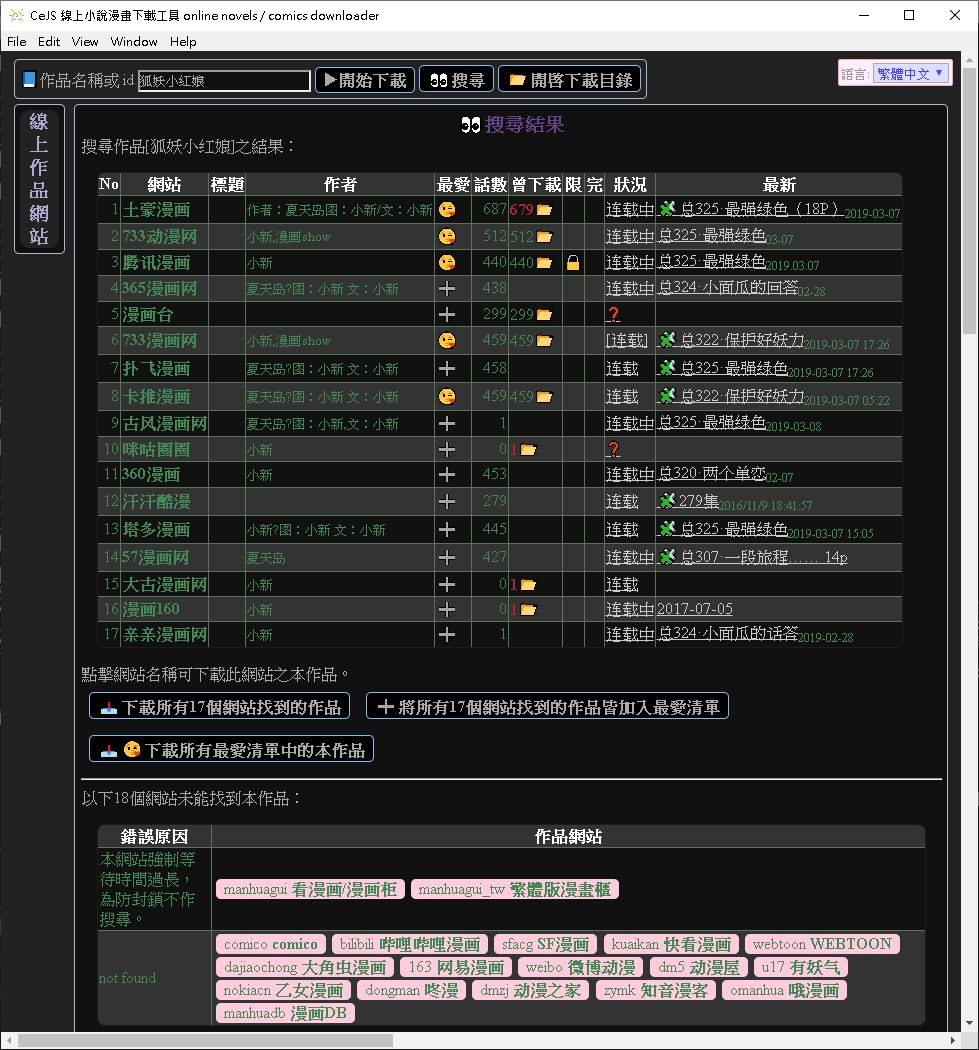Screen dimensions: 979x1050
Task: Click the 腾讯漫画 site name link
Action: coord(156,262)
